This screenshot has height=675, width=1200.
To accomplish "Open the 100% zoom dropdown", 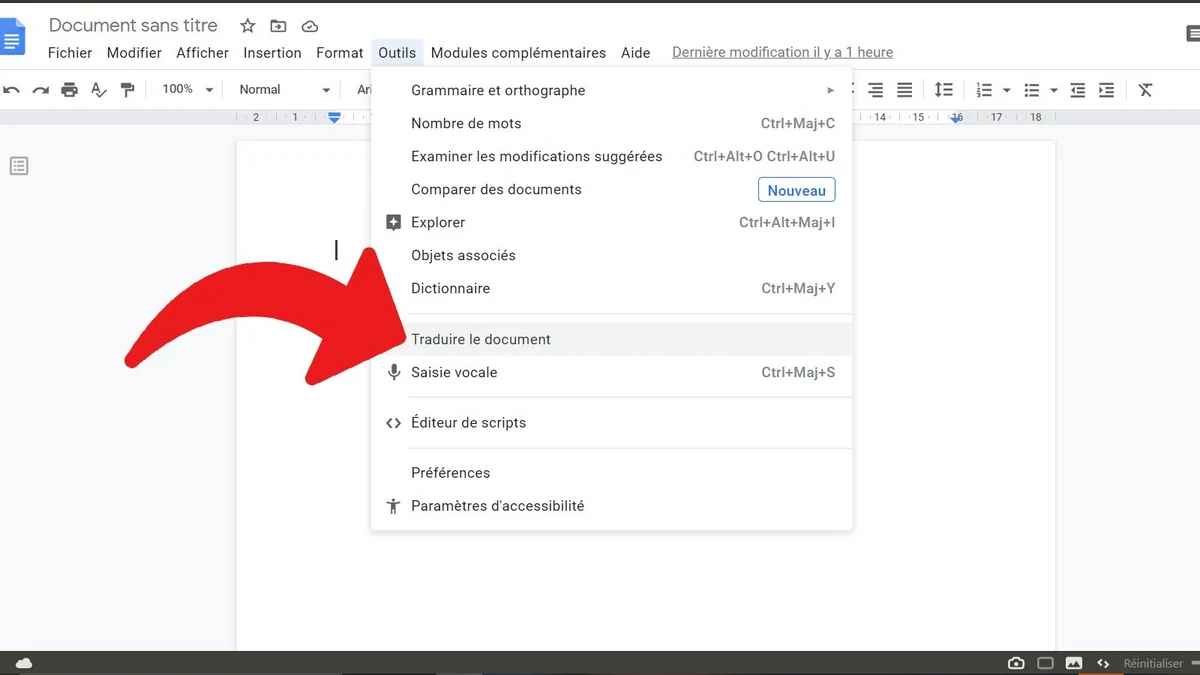I will (x=188, y=90).
